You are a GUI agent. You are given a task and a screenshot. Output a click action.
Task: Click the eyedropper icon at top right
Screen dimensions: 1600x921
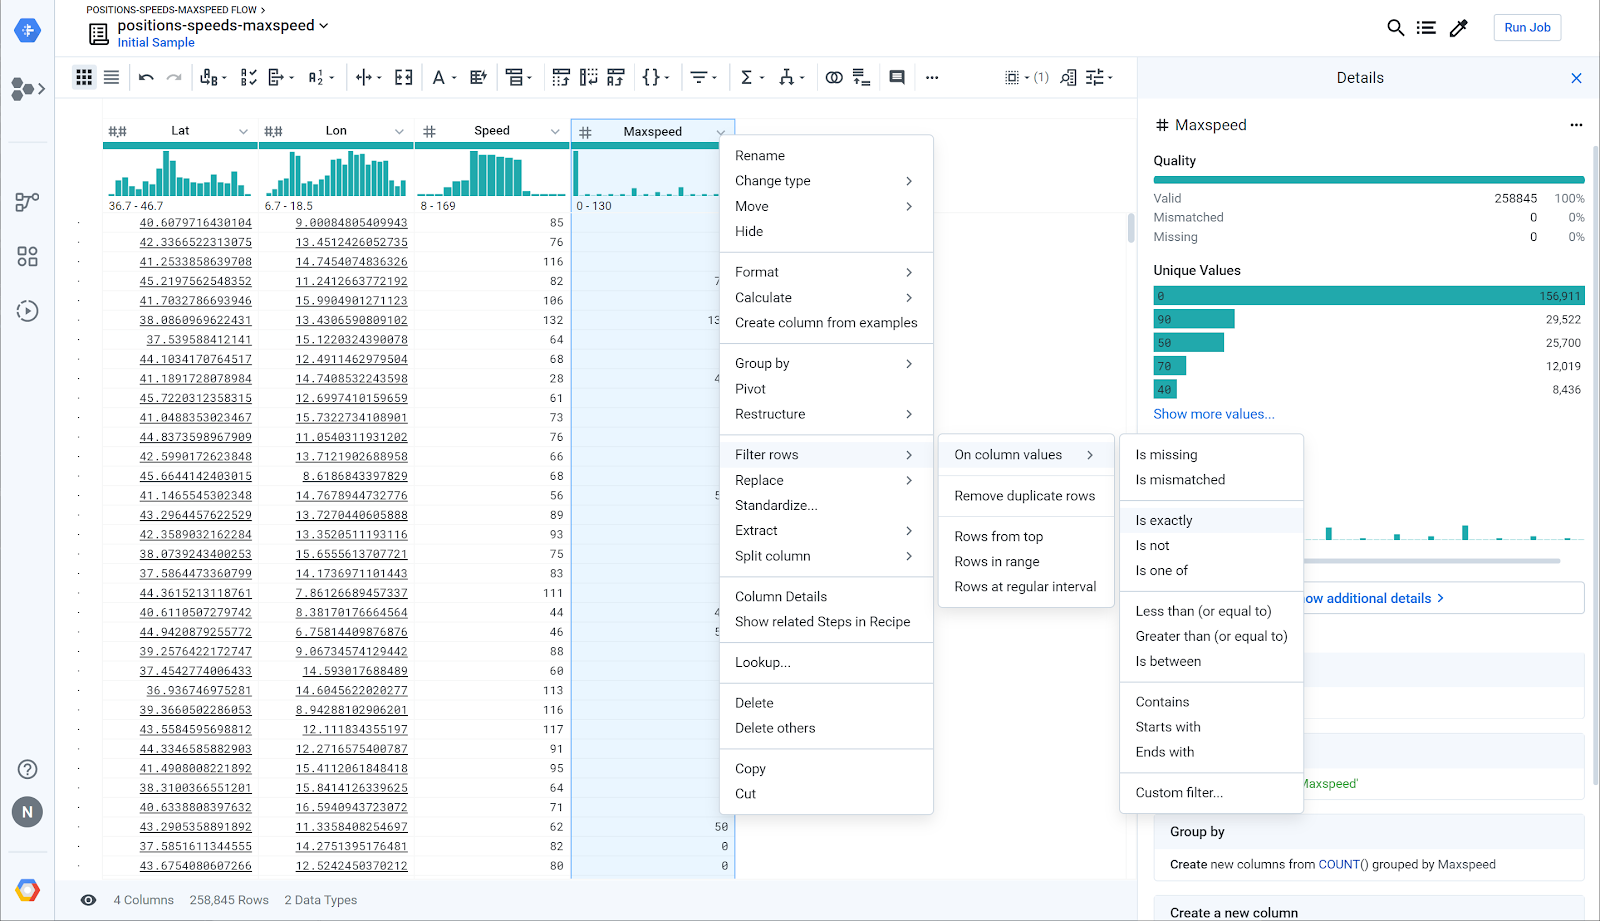pos(1458,28)
